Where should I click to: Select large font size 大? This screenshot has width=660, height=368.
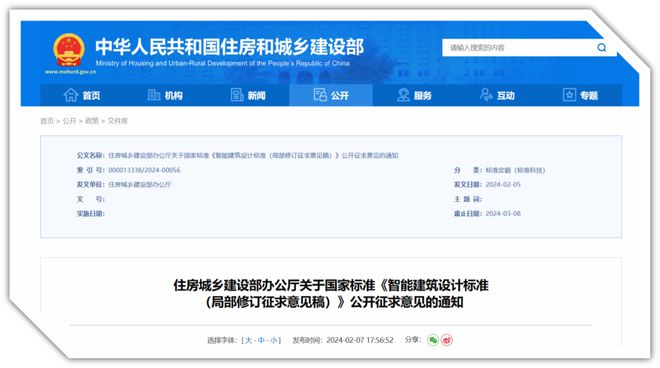coord(248,340)
